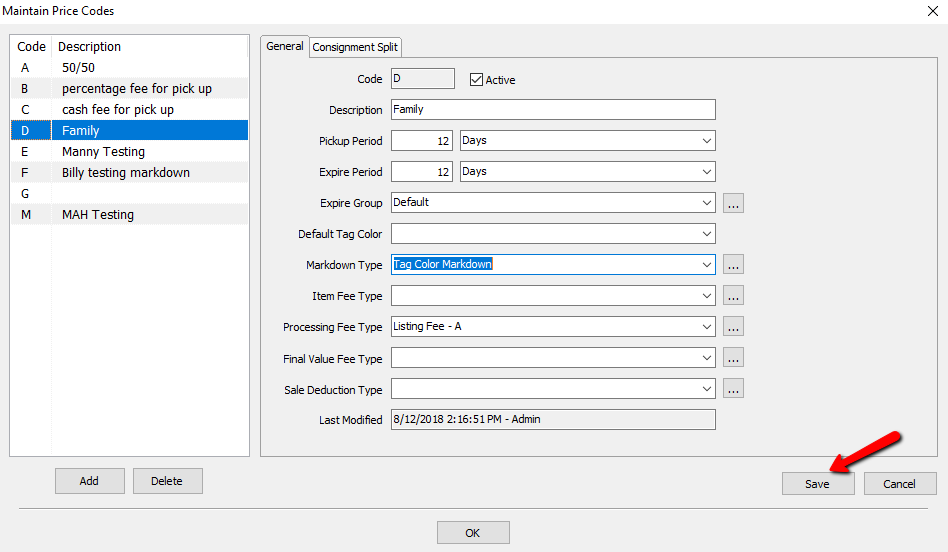Screen dimensions: 948x552
Task: Click the Cancel button
Action: click(900, 484)
